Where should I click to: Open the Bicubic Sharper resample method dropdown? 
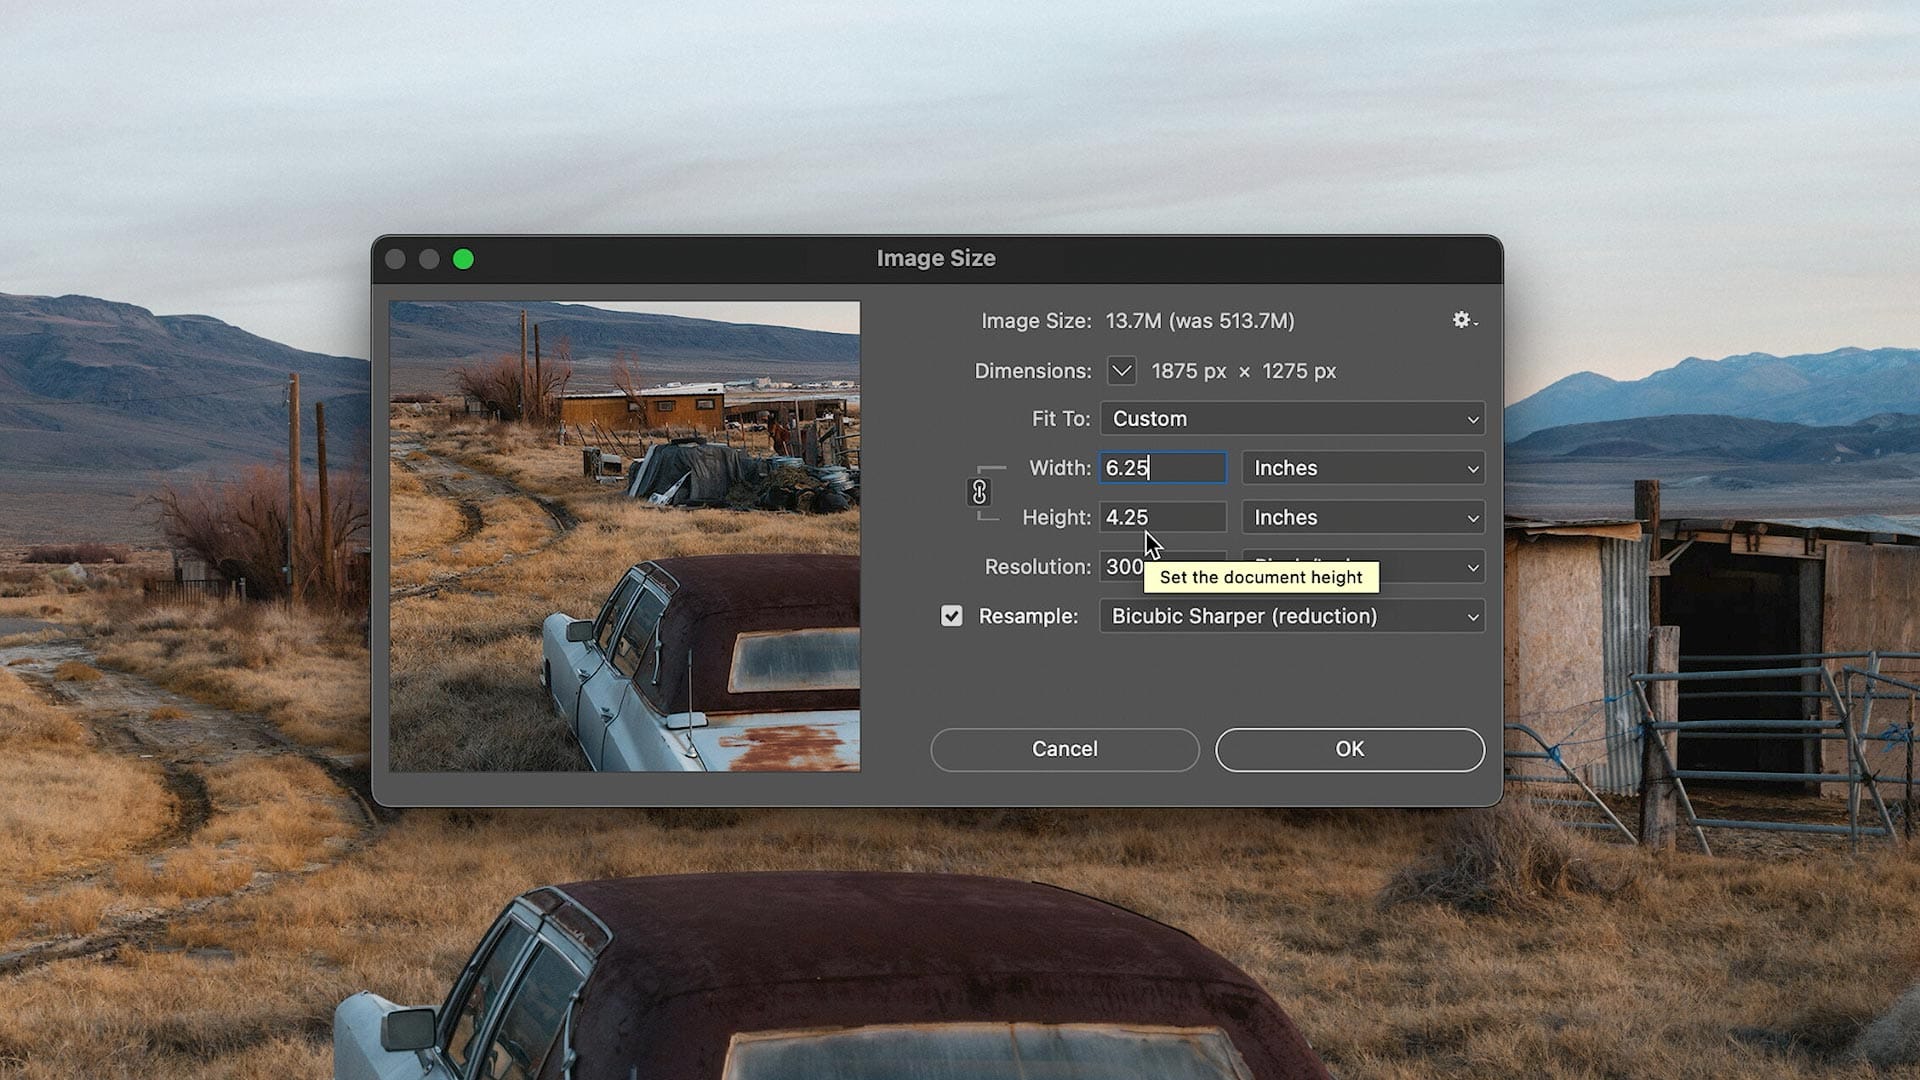pyautogui.click(x=1292, y=616)
